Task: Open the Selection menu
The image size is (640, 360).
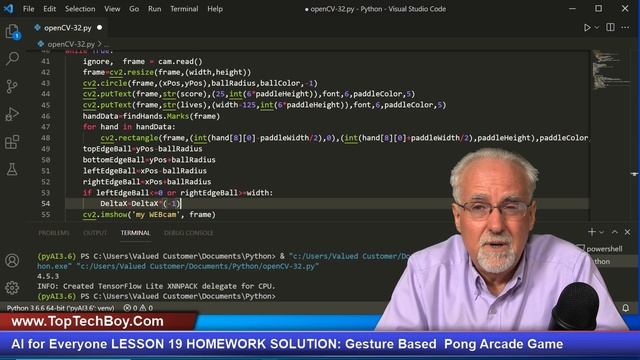Action: coord(80,9)
